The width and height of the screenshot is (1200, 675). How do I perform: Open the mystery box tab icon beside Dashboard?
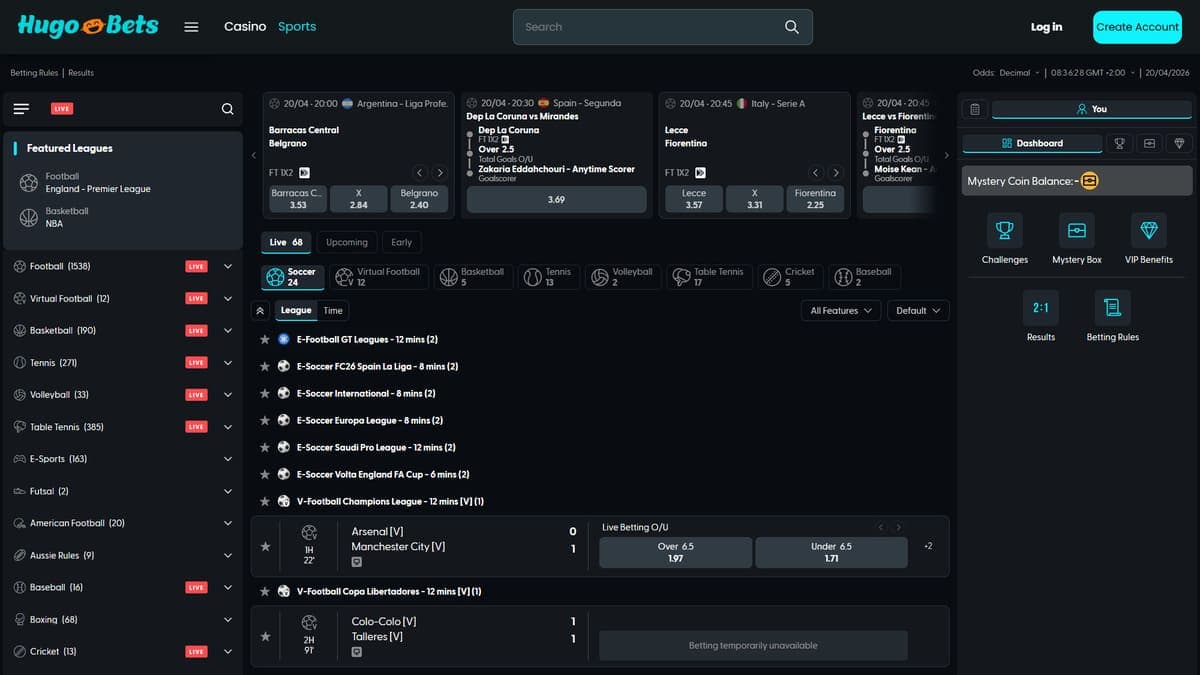click(1149, 143)
